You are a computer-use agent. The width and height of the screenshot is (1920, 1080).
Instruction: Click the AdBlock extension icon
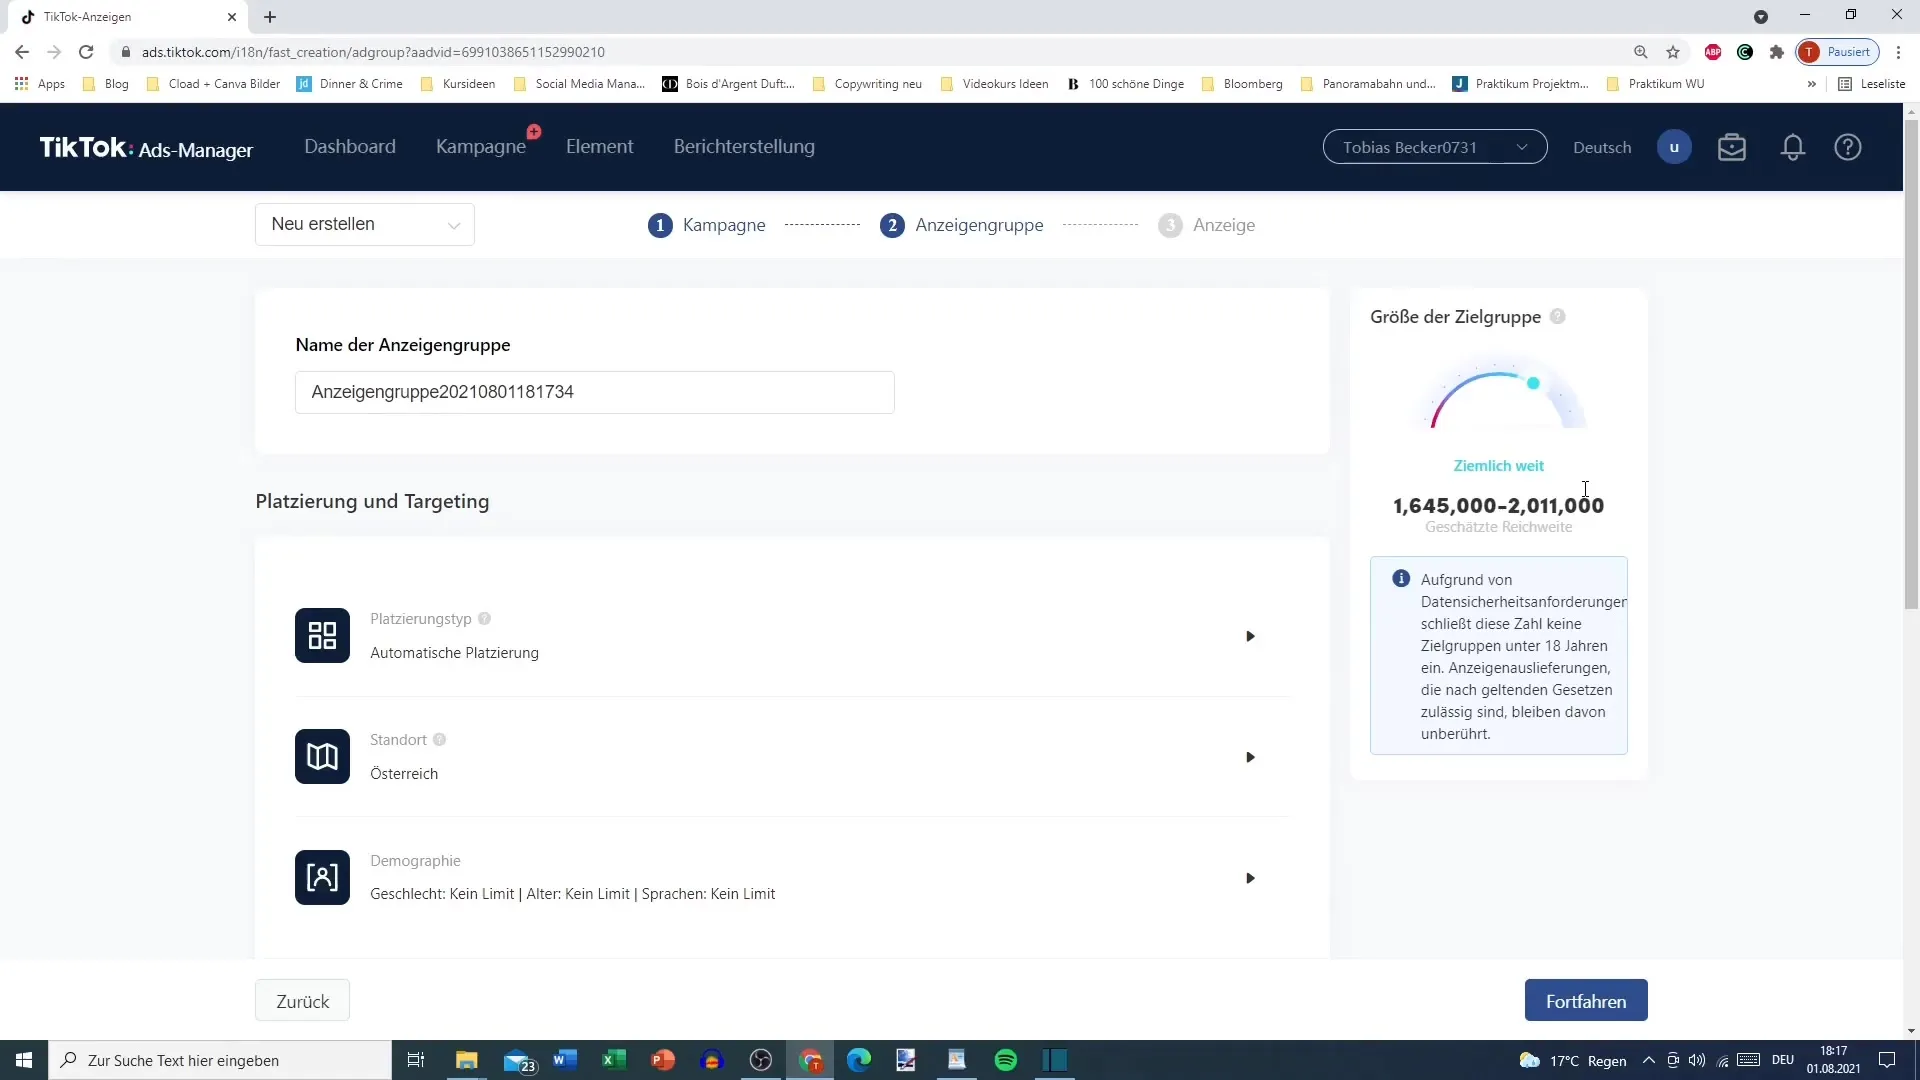tap(1713, 52)
